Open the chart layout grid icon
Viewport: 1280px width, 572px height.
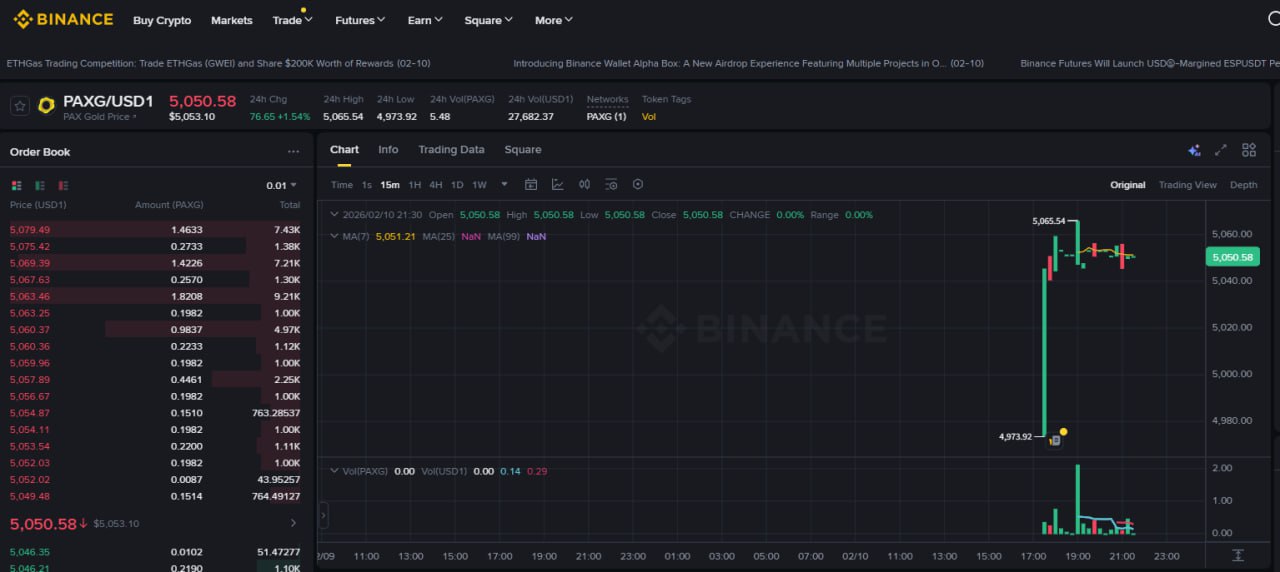pyautogui.click(x=1249, y=150)
